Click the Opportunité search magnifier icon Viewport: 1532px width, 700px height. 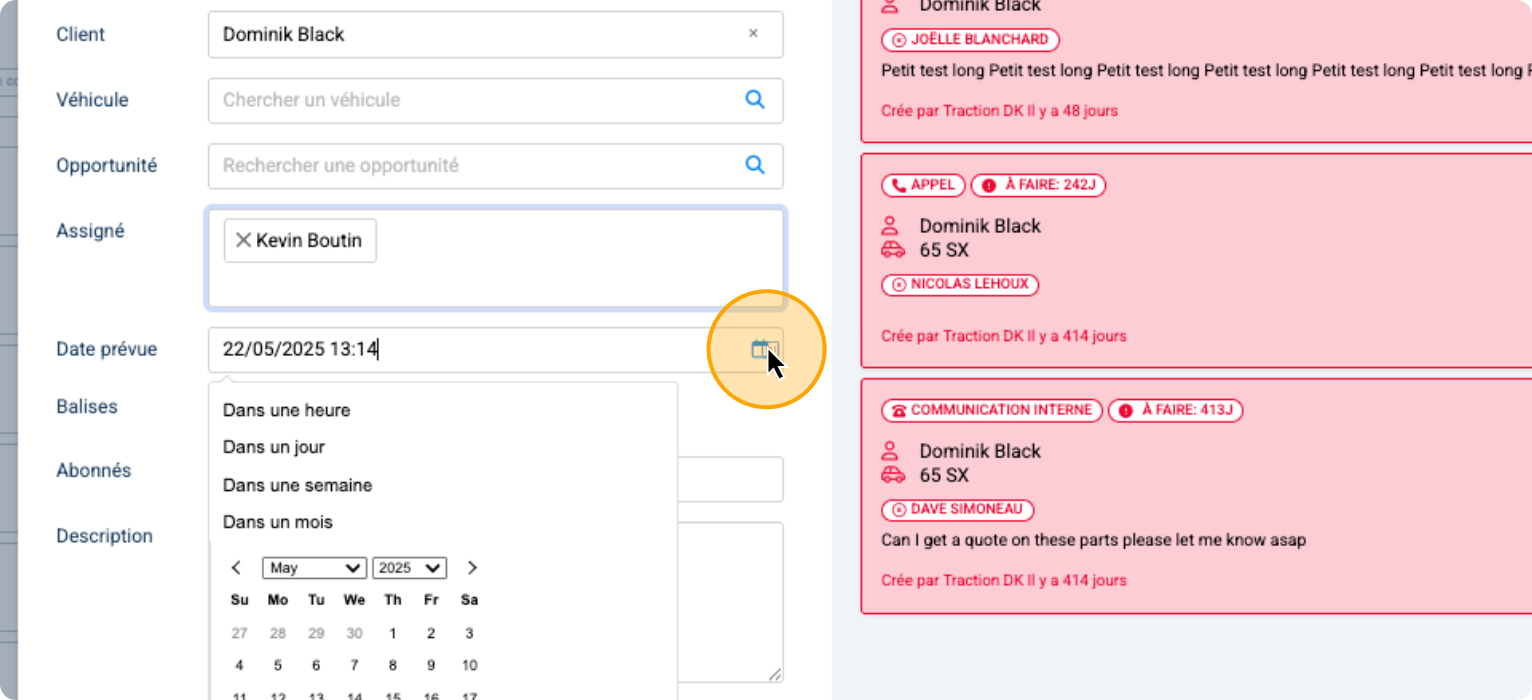tap(755, 165)
